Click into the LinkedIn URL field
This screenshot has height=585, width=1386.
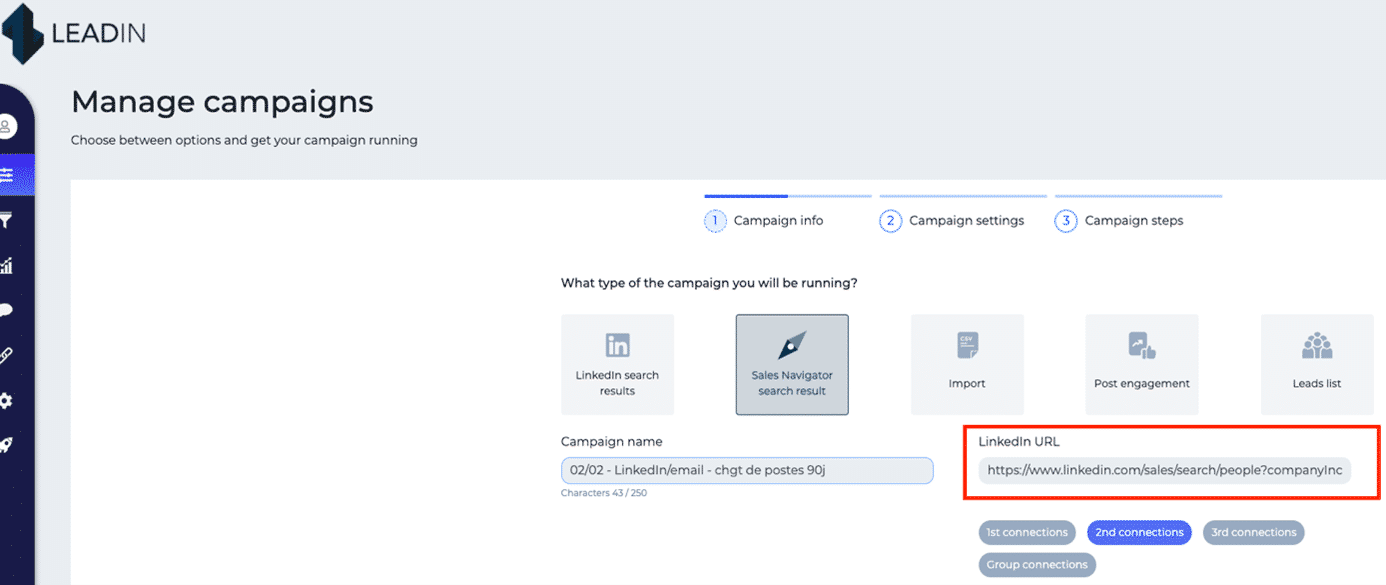(1165, 471)
